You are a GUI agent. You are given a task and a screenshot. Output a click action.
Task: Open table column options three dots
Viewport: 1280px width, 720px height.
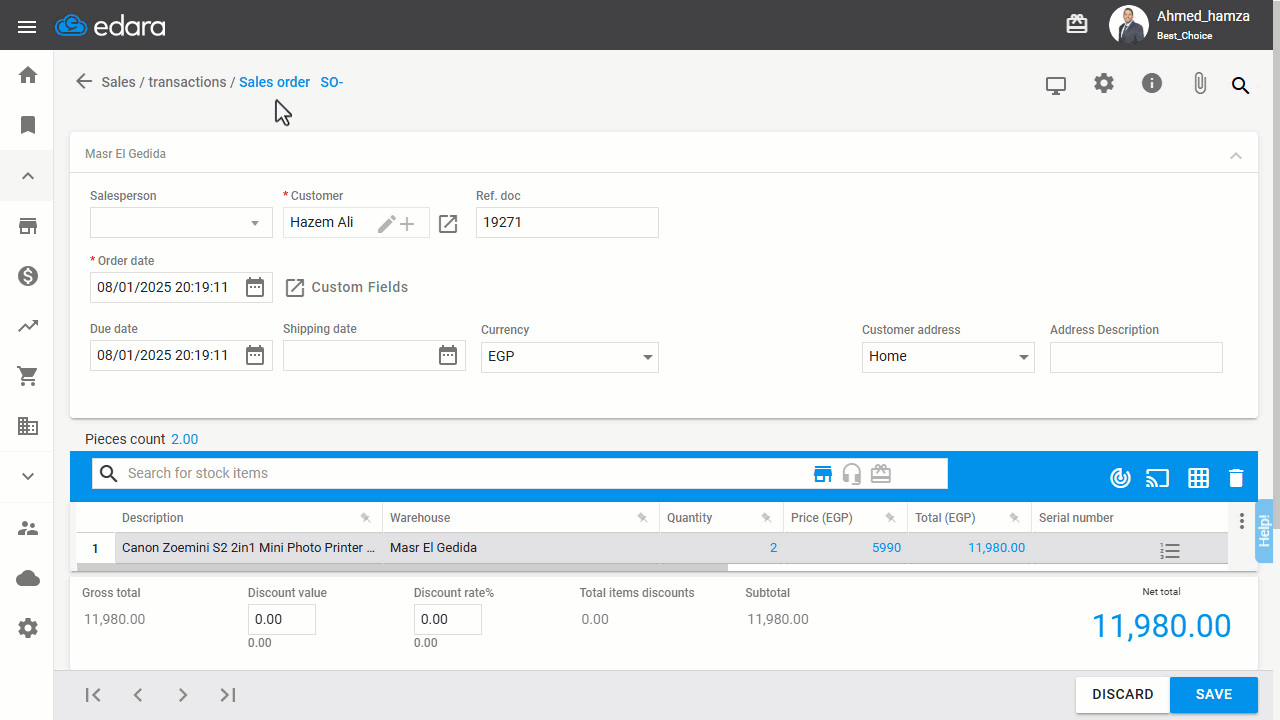1242,521
